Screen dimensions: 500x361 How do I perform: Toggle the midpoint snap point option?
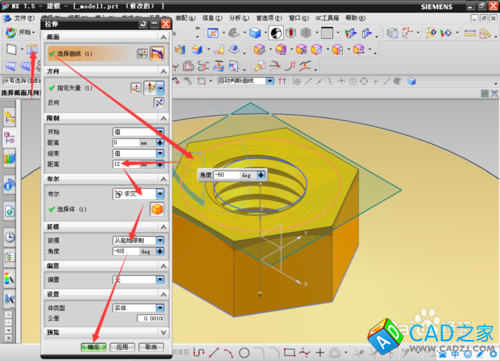point(319,81)
